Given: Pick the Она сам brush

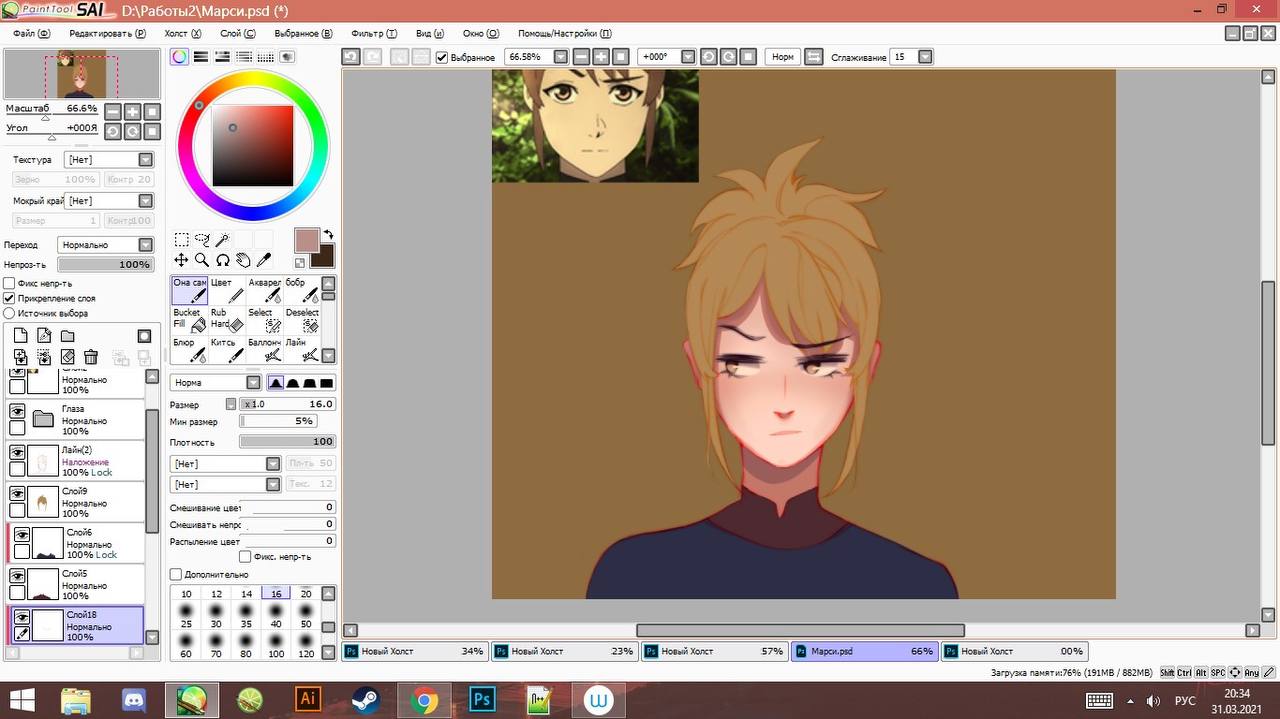Looking at the screenshot, I should coord(189,289).
